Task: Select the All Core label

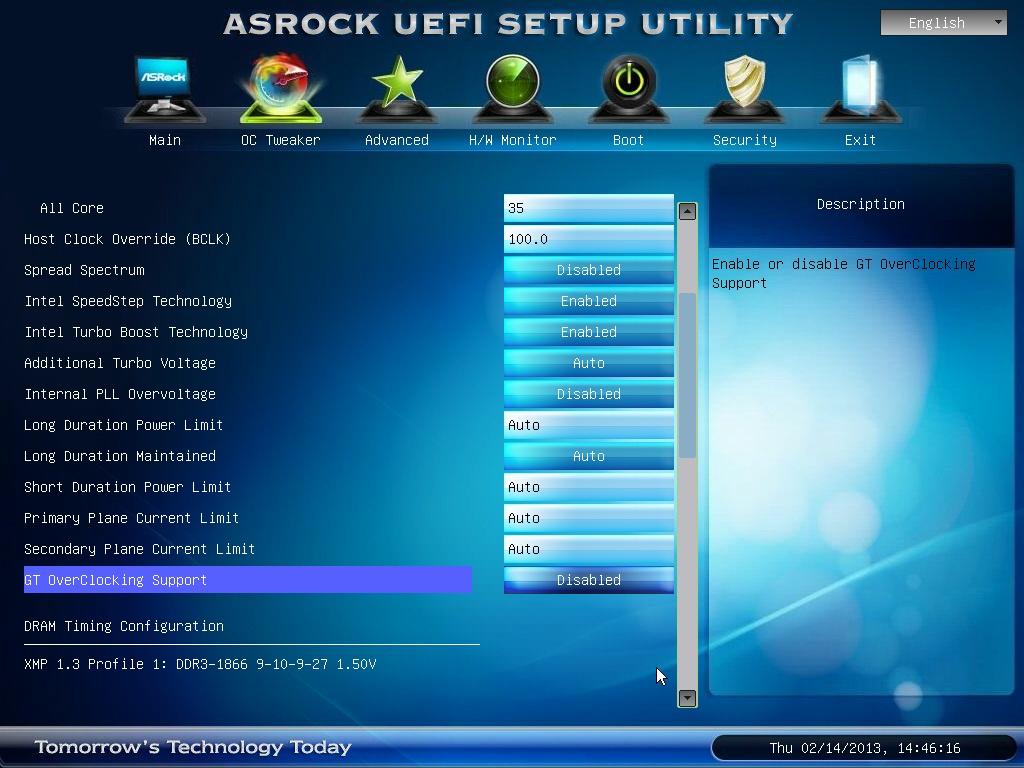Action: (72, 208)
